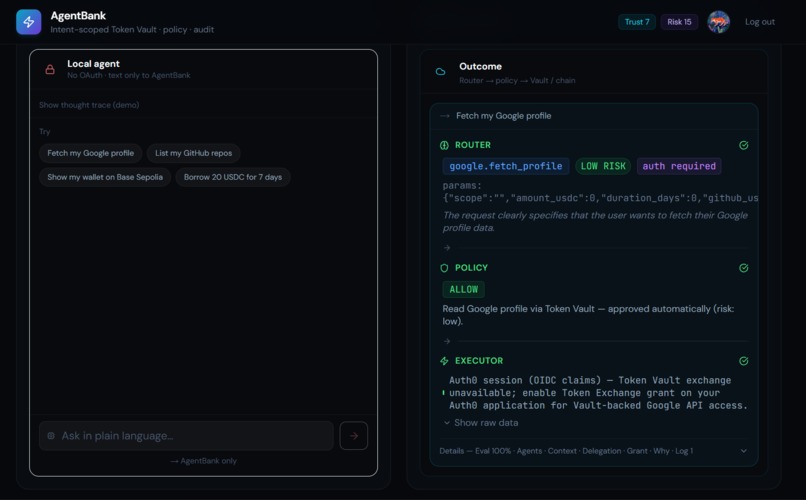Expand the Details chevron at card bottom
Image resolution: width=806 pixels, height=500 pixels.
[x=743, y=451]
